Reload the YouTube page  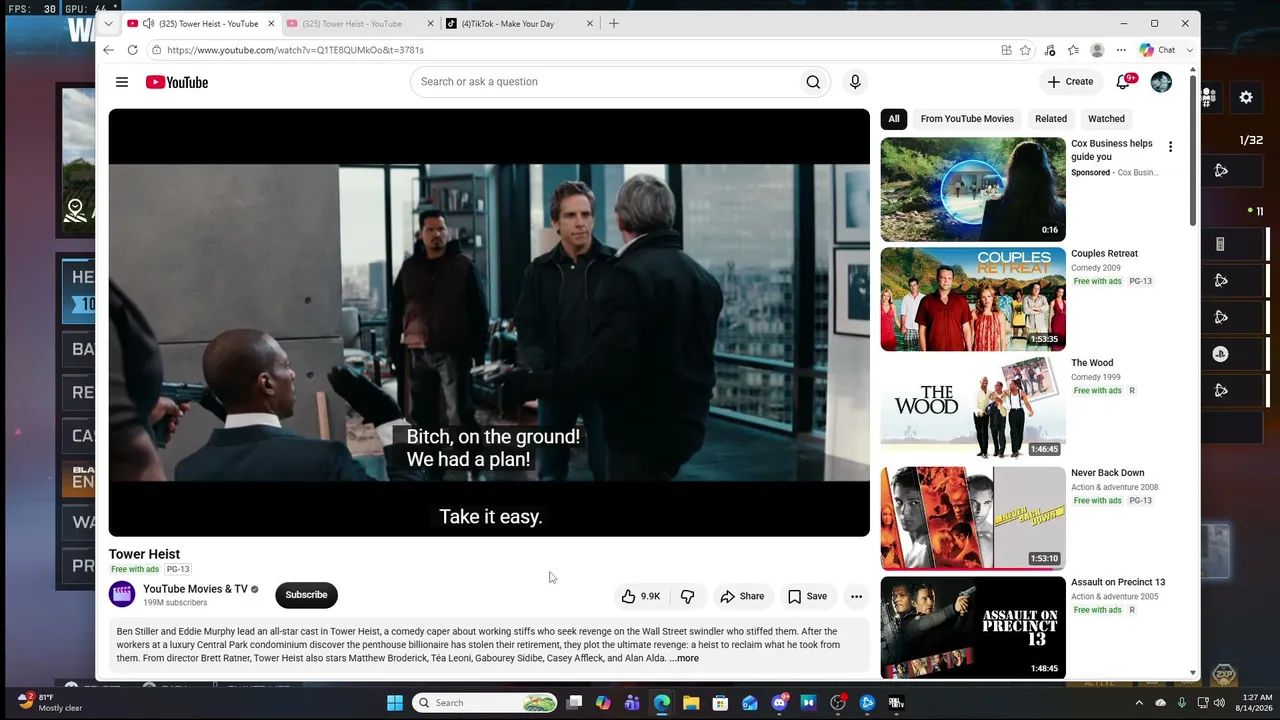click(132, 50)
